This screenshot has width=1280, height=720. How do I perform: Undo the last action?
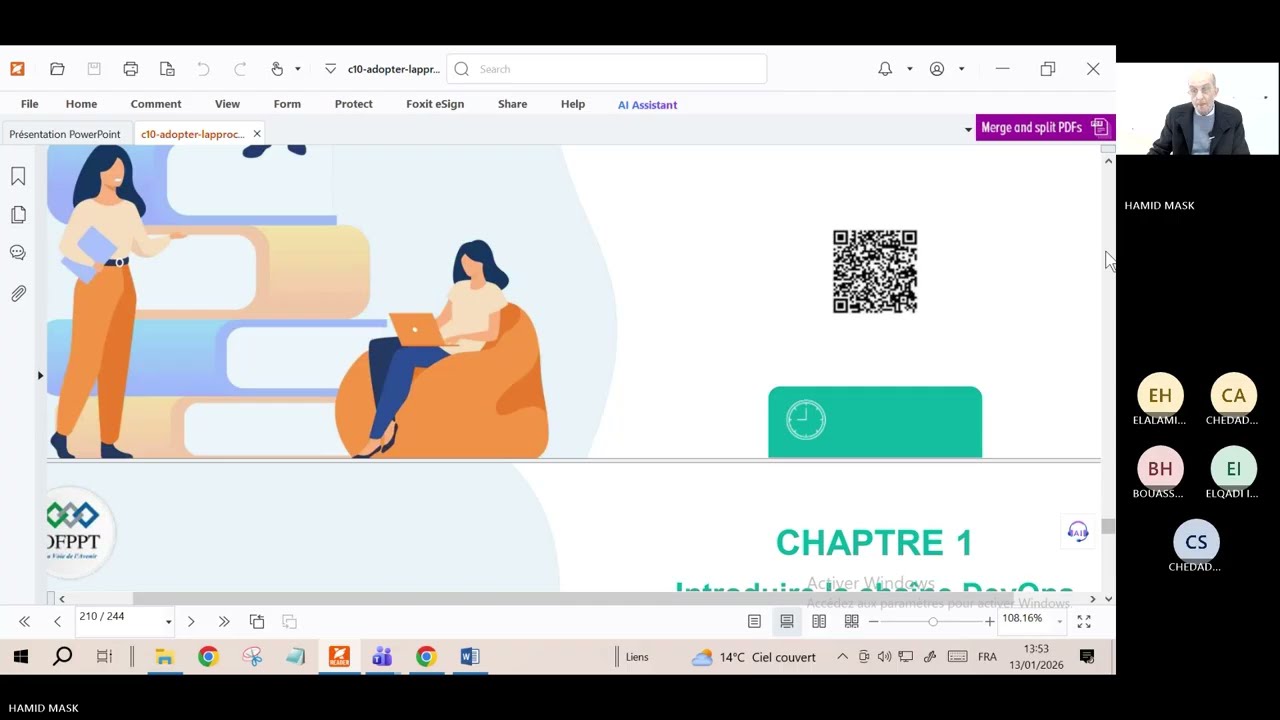pos(203,69)
